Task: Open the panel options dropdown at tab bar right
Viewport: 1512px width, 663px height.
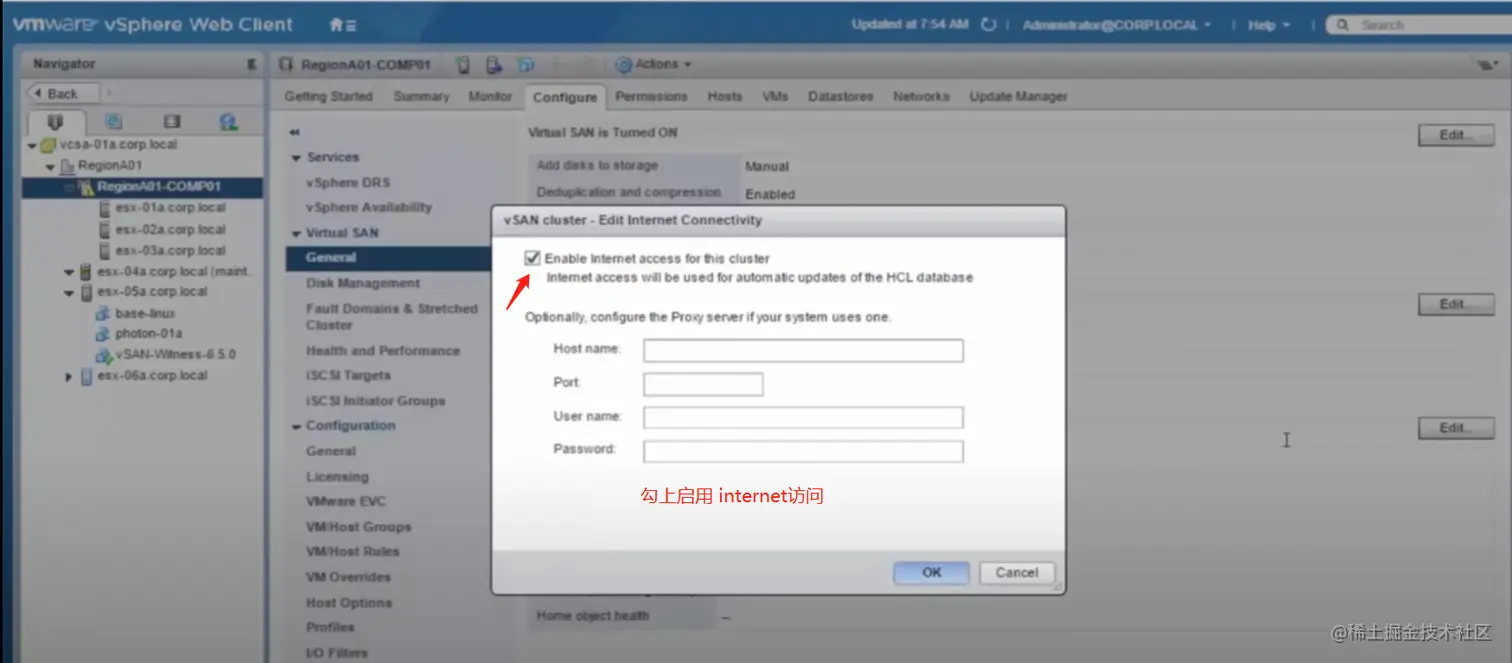Action: 1487,66
